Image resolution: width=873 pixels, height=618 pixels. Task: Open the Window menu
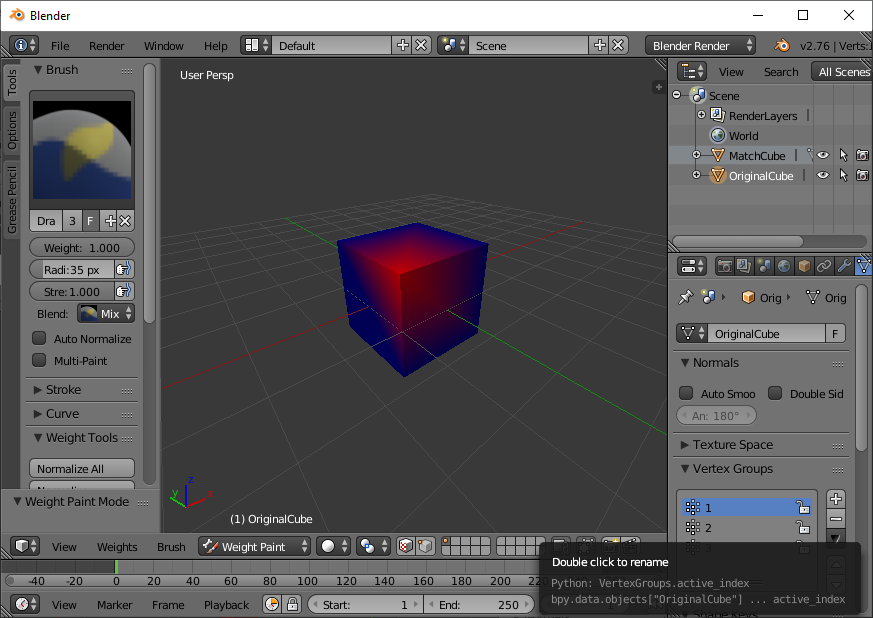pyautogui.click(x=164, y=46)
